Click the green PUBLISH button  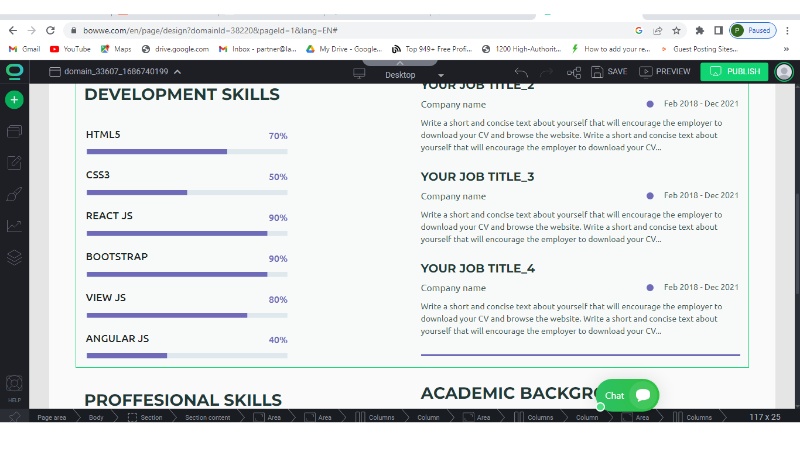click(x=734, y=72)
